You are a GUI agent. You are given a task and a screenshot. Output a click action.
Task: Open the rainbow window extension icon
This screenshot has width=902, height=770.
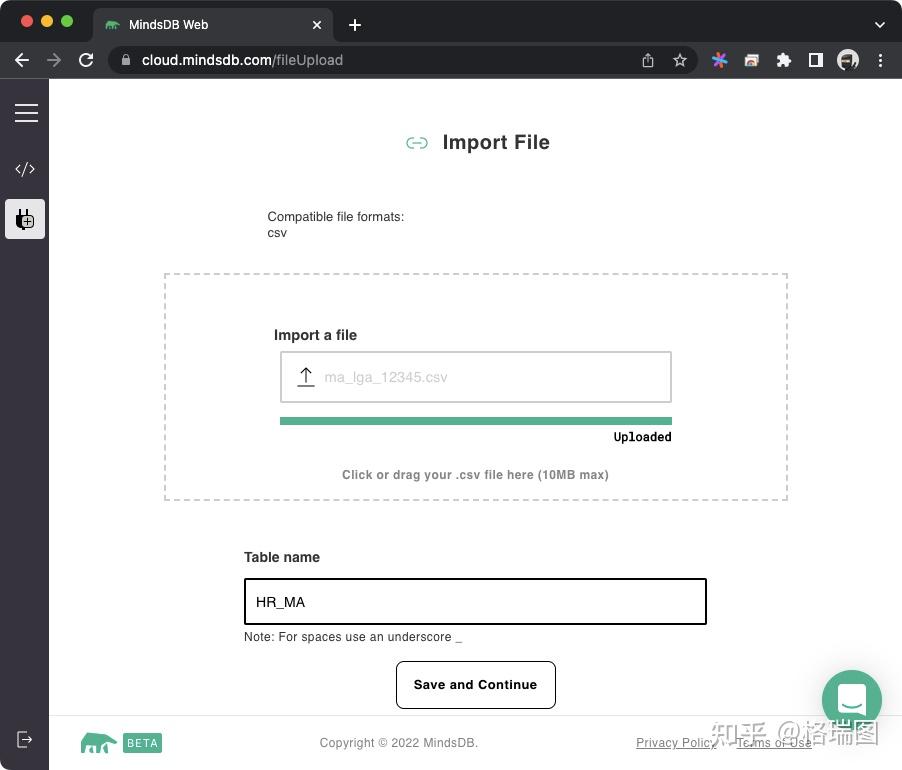coord(751,60)
